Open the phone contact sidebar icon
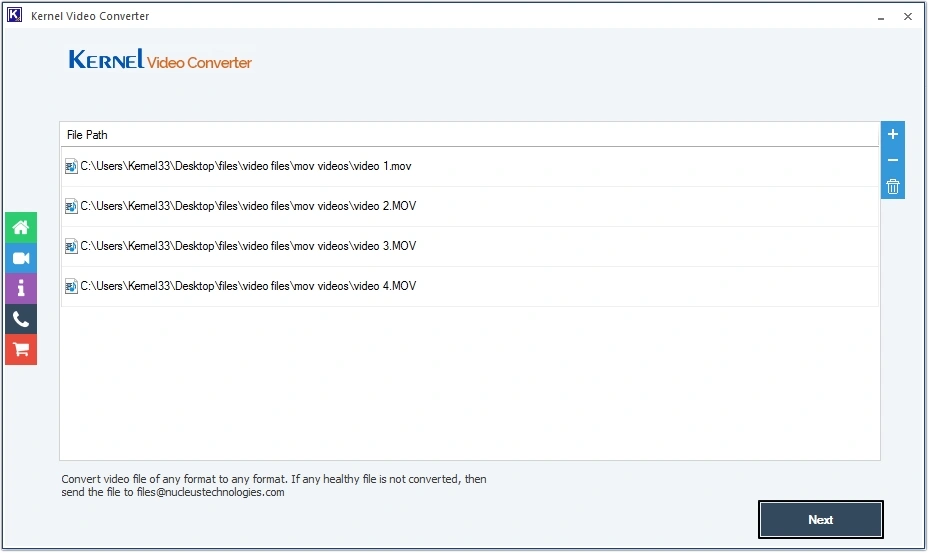The image size is (929, 553). pyautogui.click(x=21, y=319)
